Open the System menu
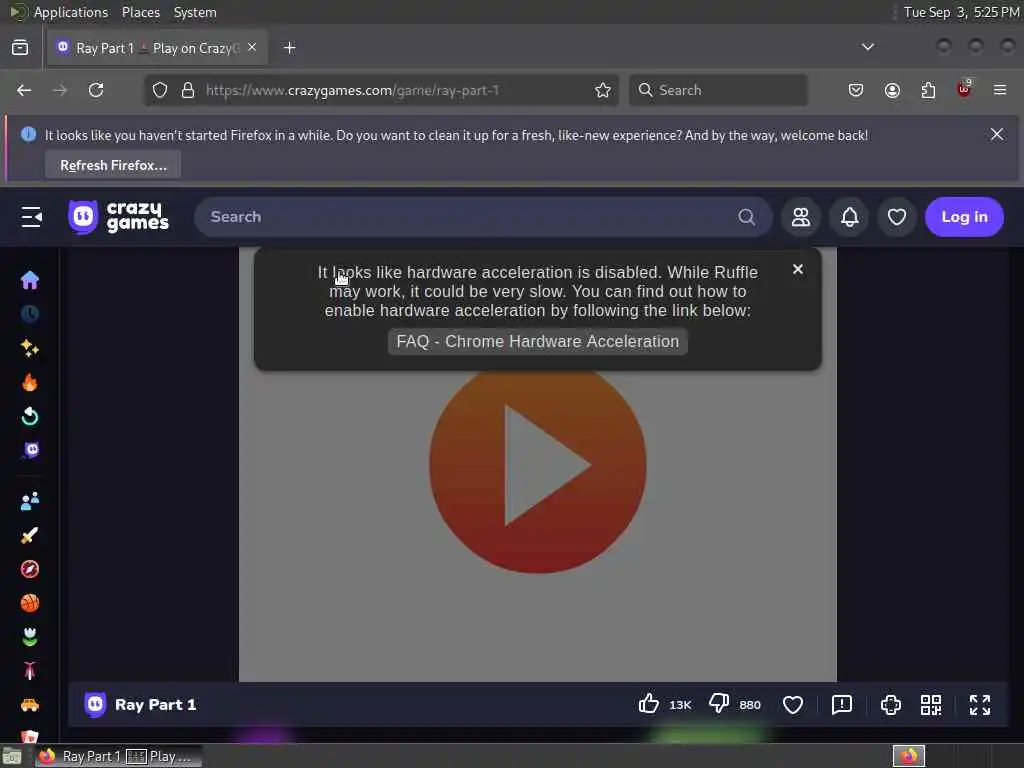 coord(195,12)
